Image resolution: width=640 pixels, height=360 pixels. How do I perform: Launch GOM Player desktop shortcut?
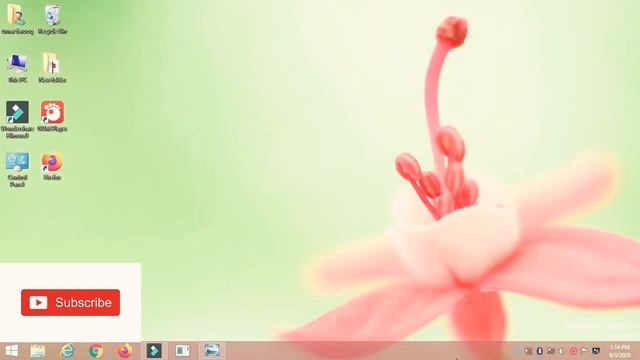coord(52,116)
